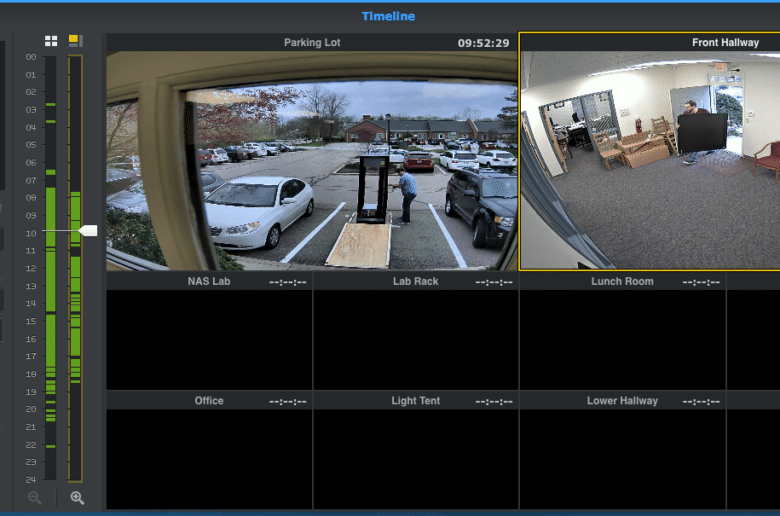The height and width of the screenshot is (516, 780).
Task: Jump to hour 14 on timeline
Action: 31,303
